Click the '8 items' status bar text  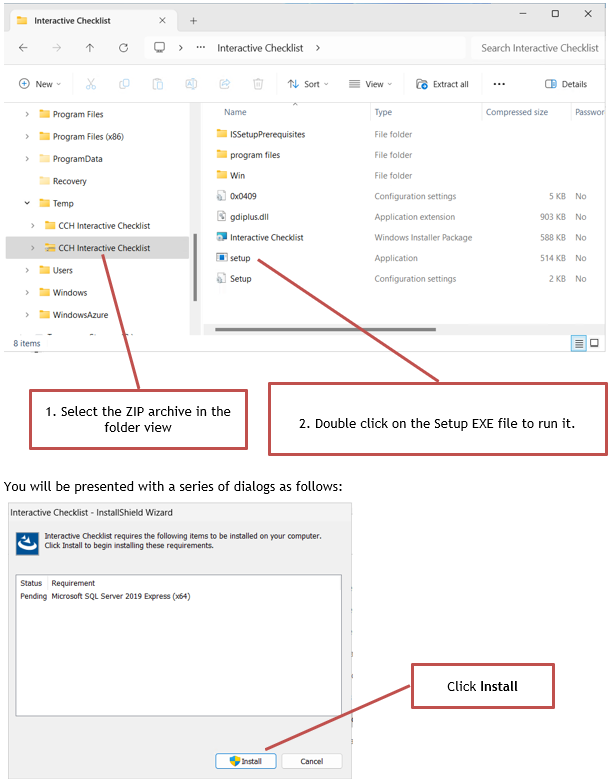(x=27, y=343)
